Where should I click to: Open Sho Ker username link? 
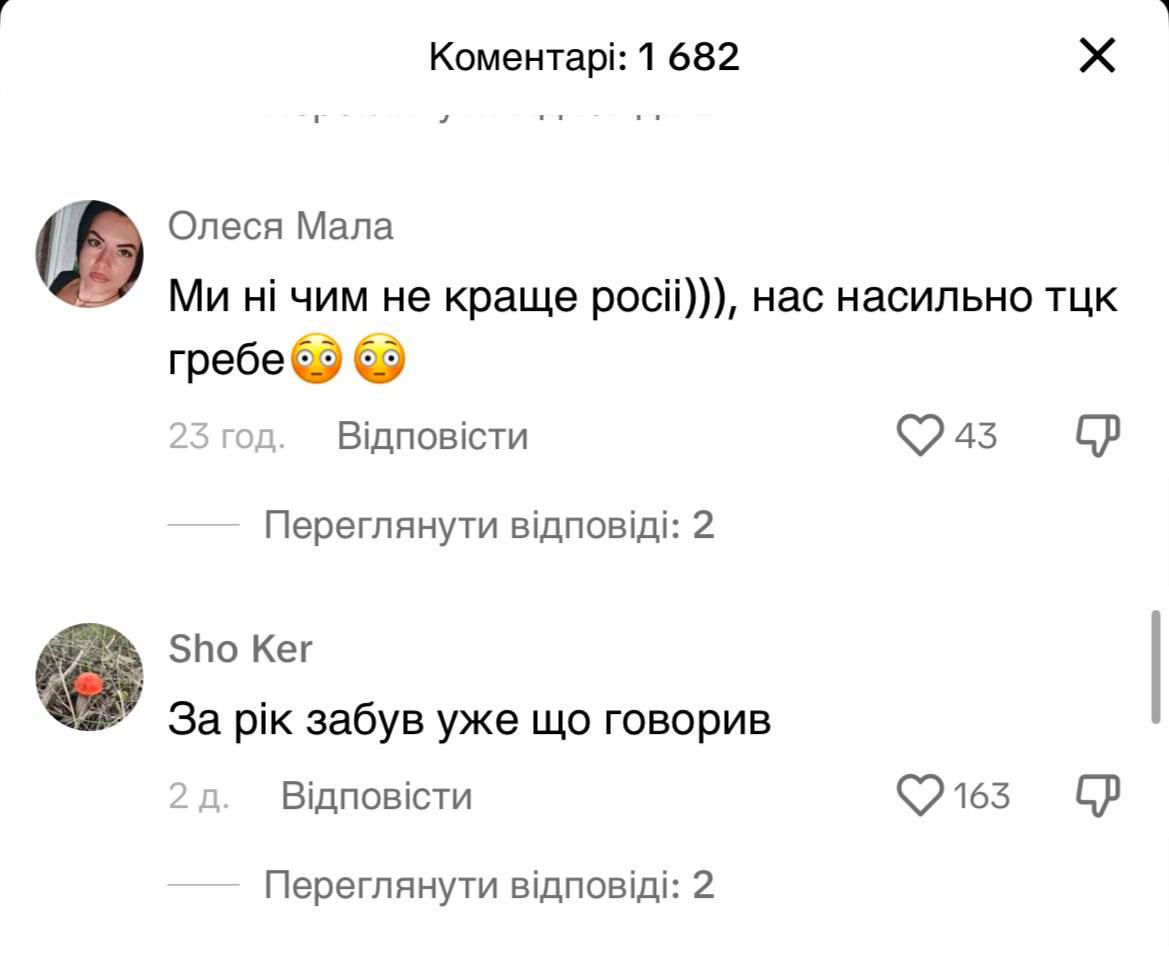coord(240,650)
